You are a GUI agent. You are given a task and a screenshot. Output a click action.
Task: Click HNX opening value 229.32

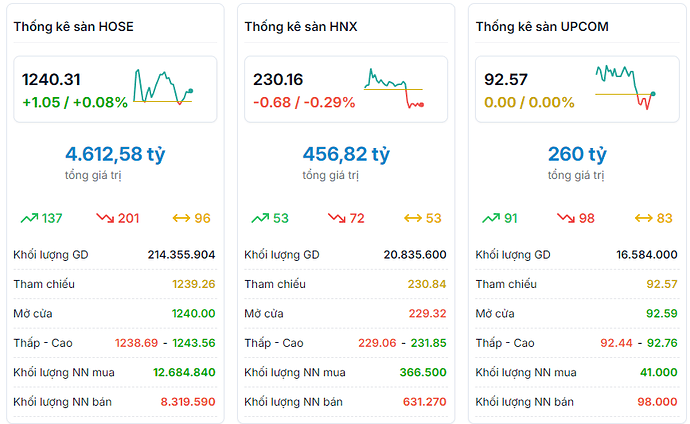pyautogui.click(x=427, y=314)
